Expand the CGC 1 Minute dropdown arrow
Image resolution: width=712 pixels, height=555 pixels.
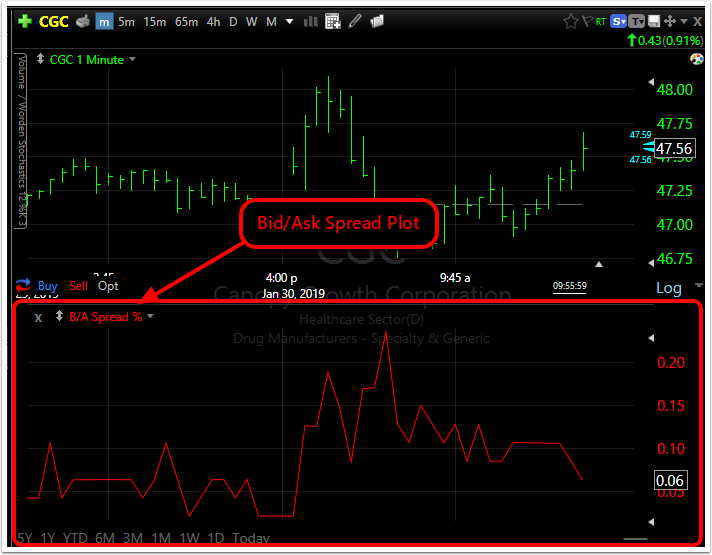(x=132, y=59)
